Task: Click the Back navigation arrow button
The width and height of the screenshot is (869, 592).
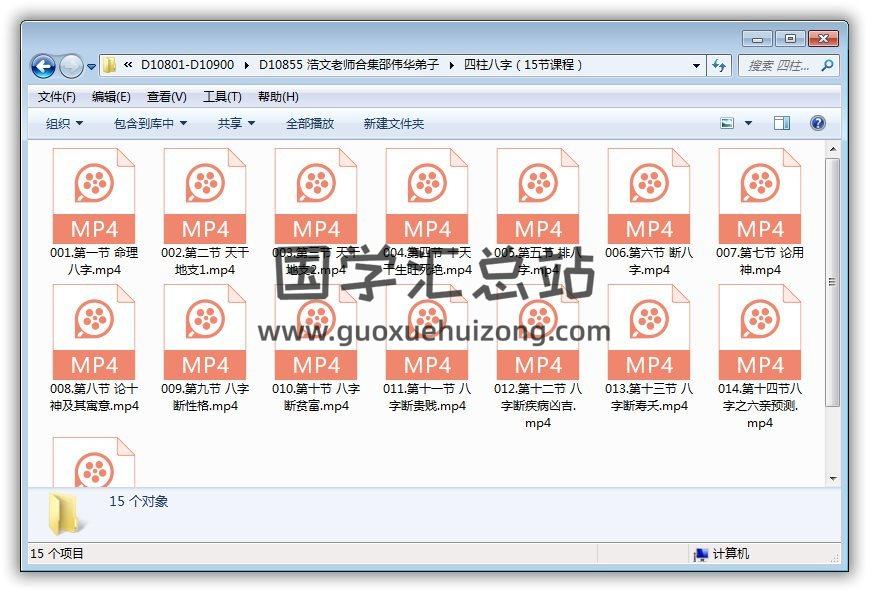Action: [x=43, y=66]
